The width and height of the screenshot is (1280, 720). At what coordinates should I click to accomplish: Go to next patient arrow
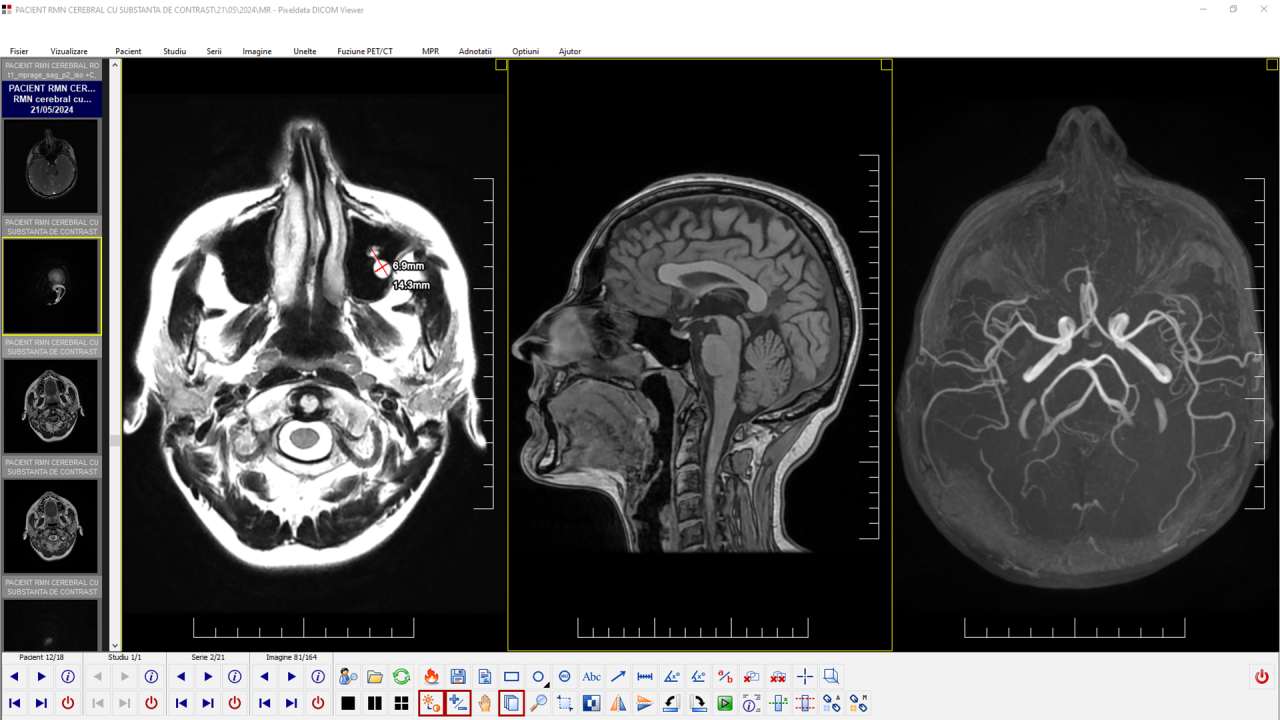click(41, 677)
